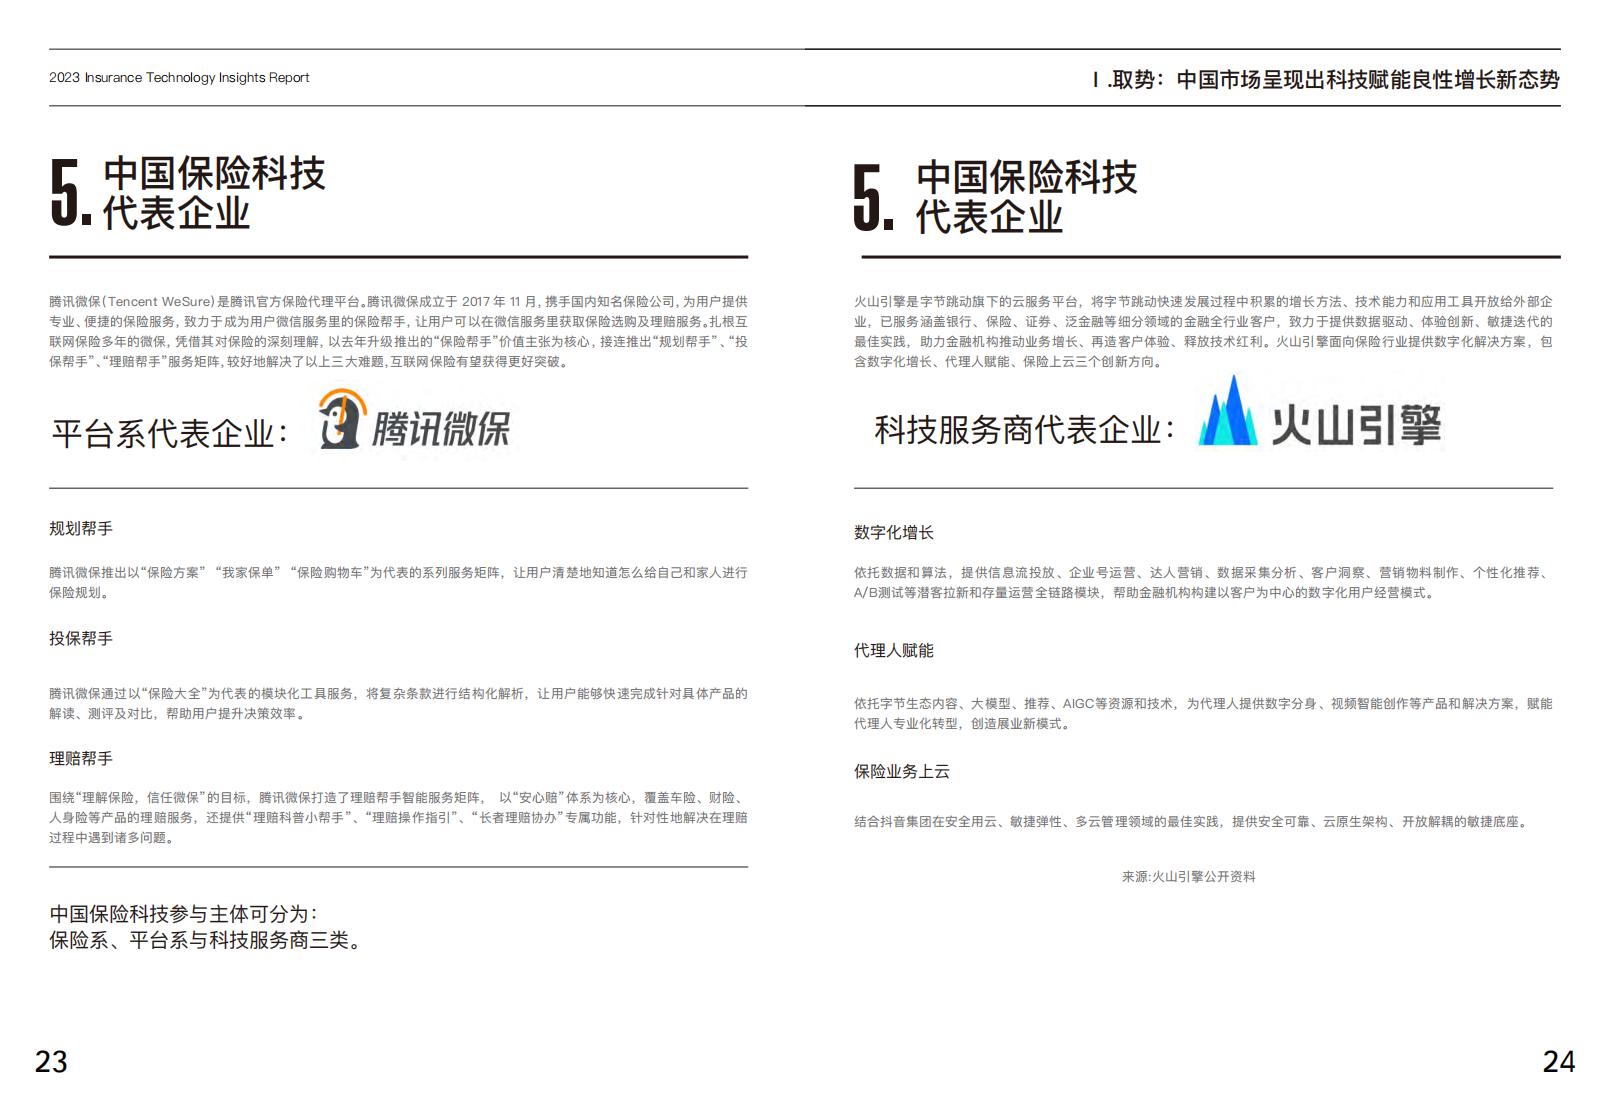Click the Volcano Engine mountain logo
The height and width of the screenshot is (1099, 1610).
click(1228, 410)
